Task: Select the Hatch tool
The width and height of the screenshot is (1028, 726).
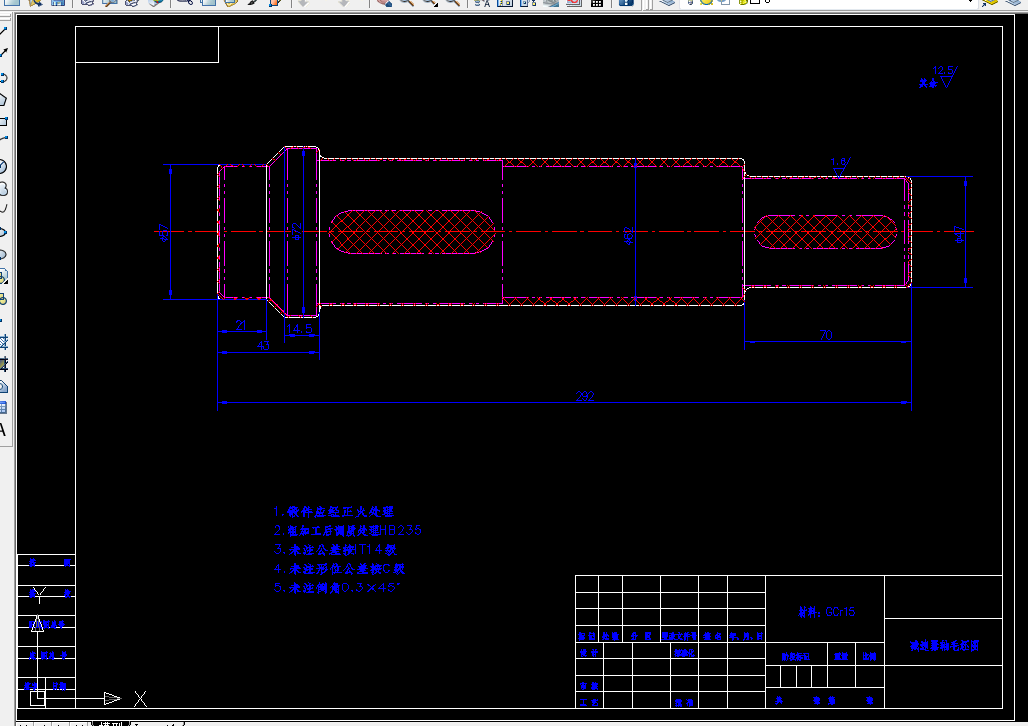Action: [x=3, y=342]
